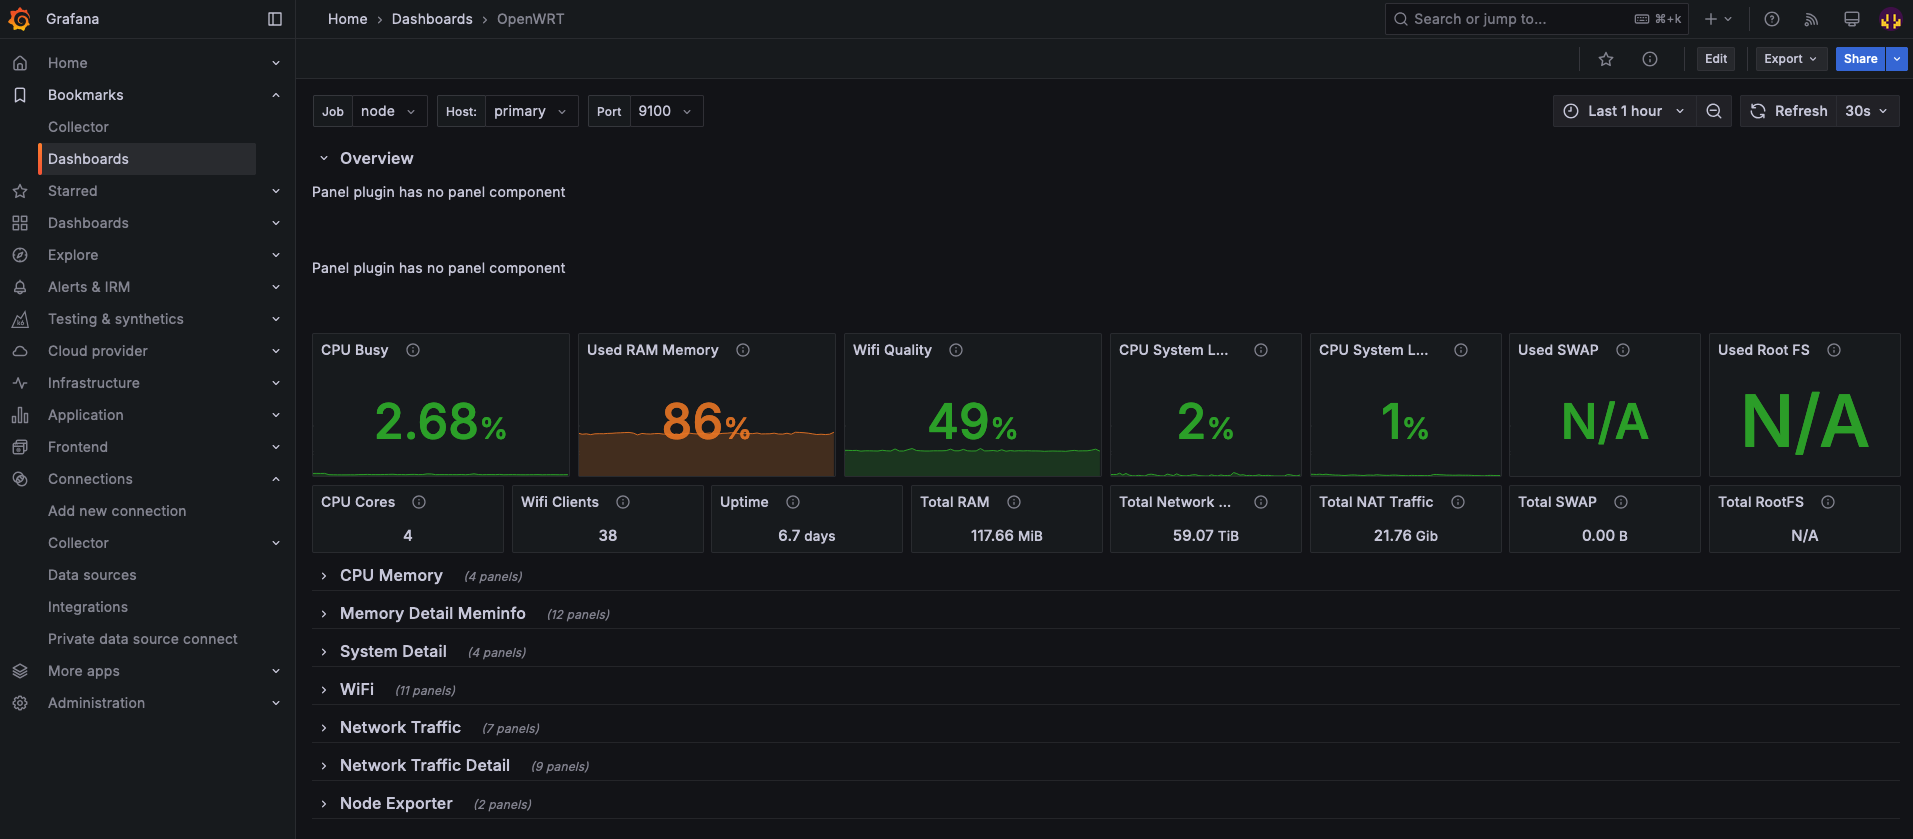
Task: Open Add new connection in sidebar
Action: tap(117, 511)
